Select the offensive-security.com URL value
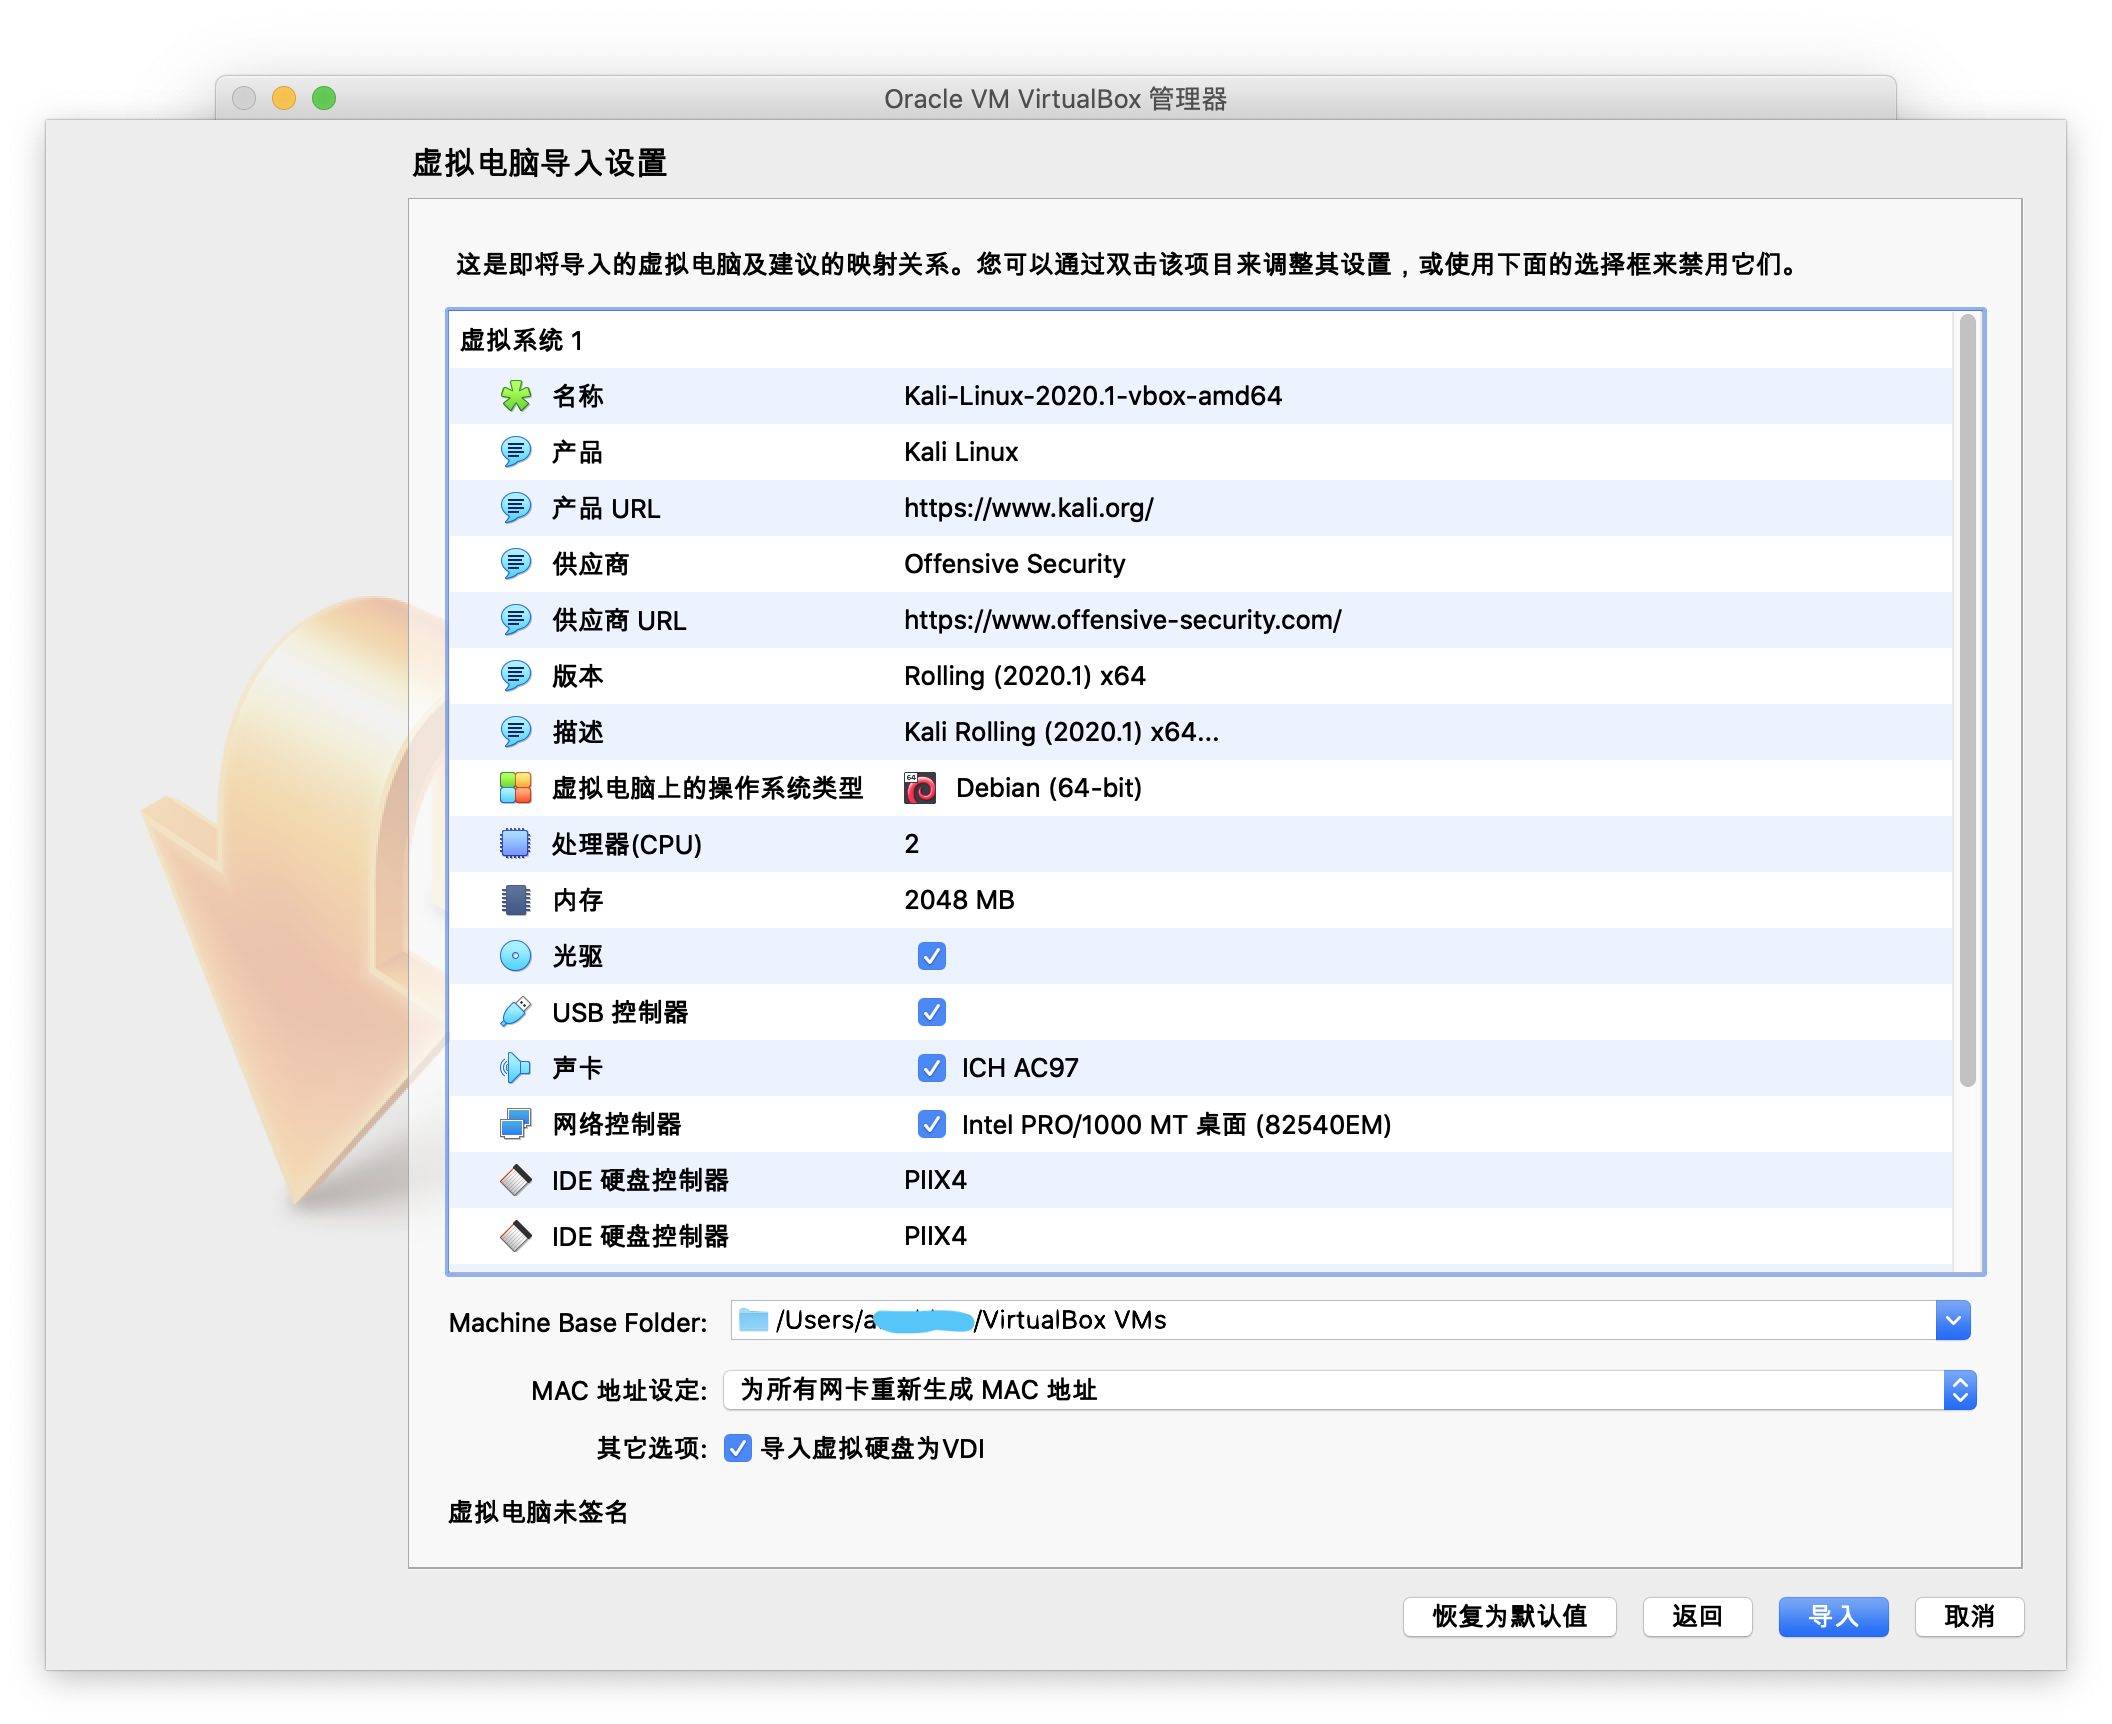Viewport: 2112px width, 1724px height. coord(1123,620)
